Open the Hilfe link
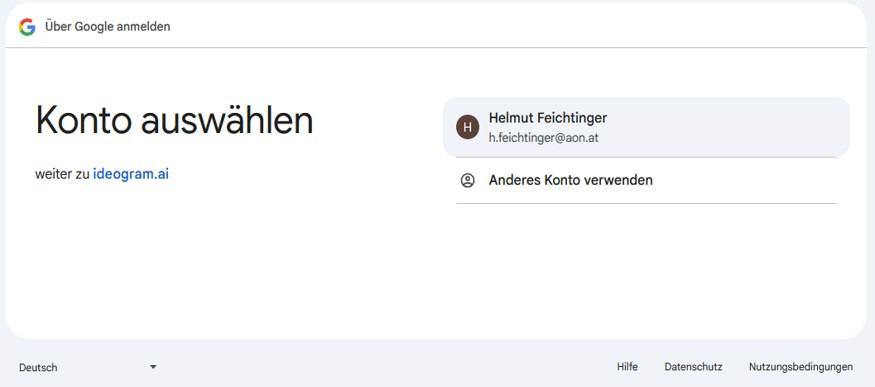 tap(627, 367)
